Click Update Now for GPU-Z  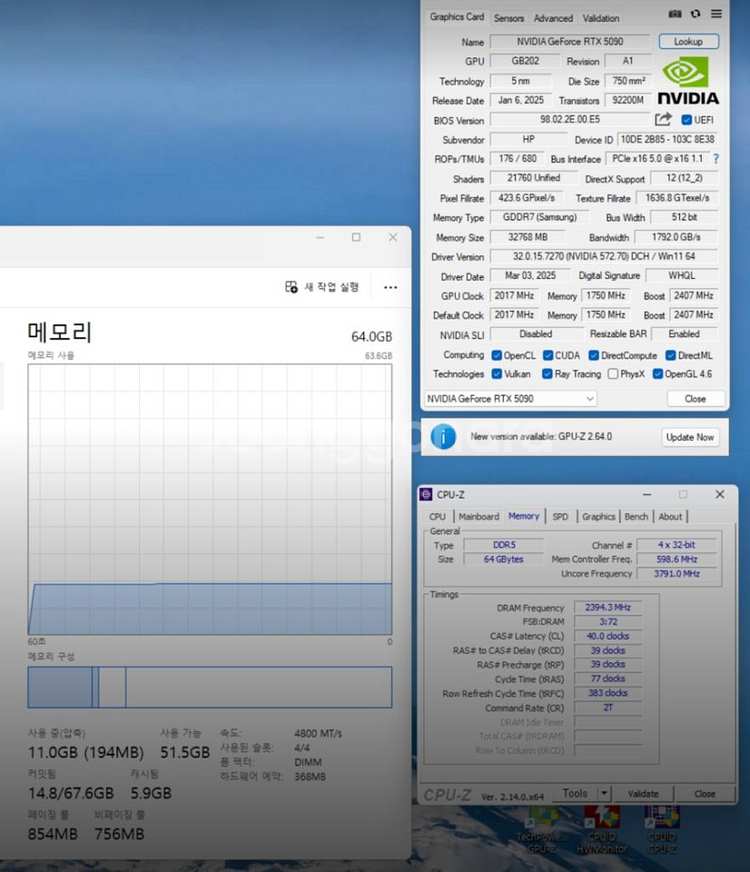(x=689, y=437)
